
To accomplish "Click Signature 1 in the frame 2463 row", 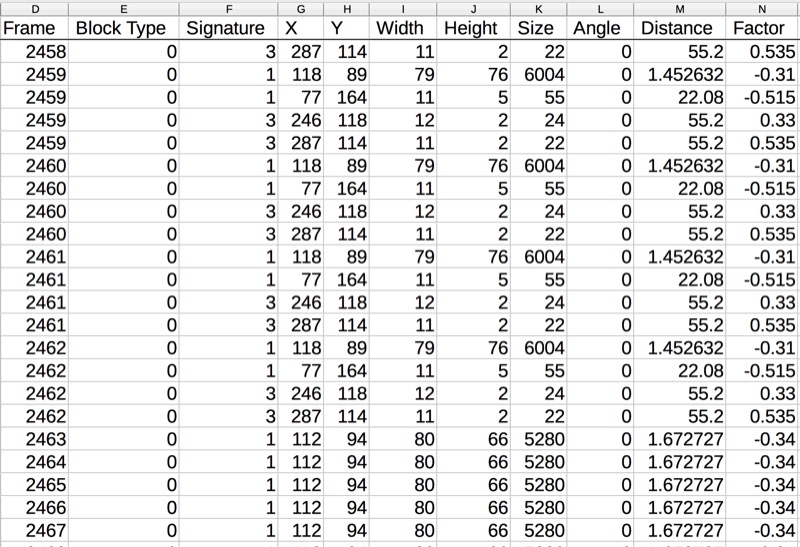I will click(229, 439).
